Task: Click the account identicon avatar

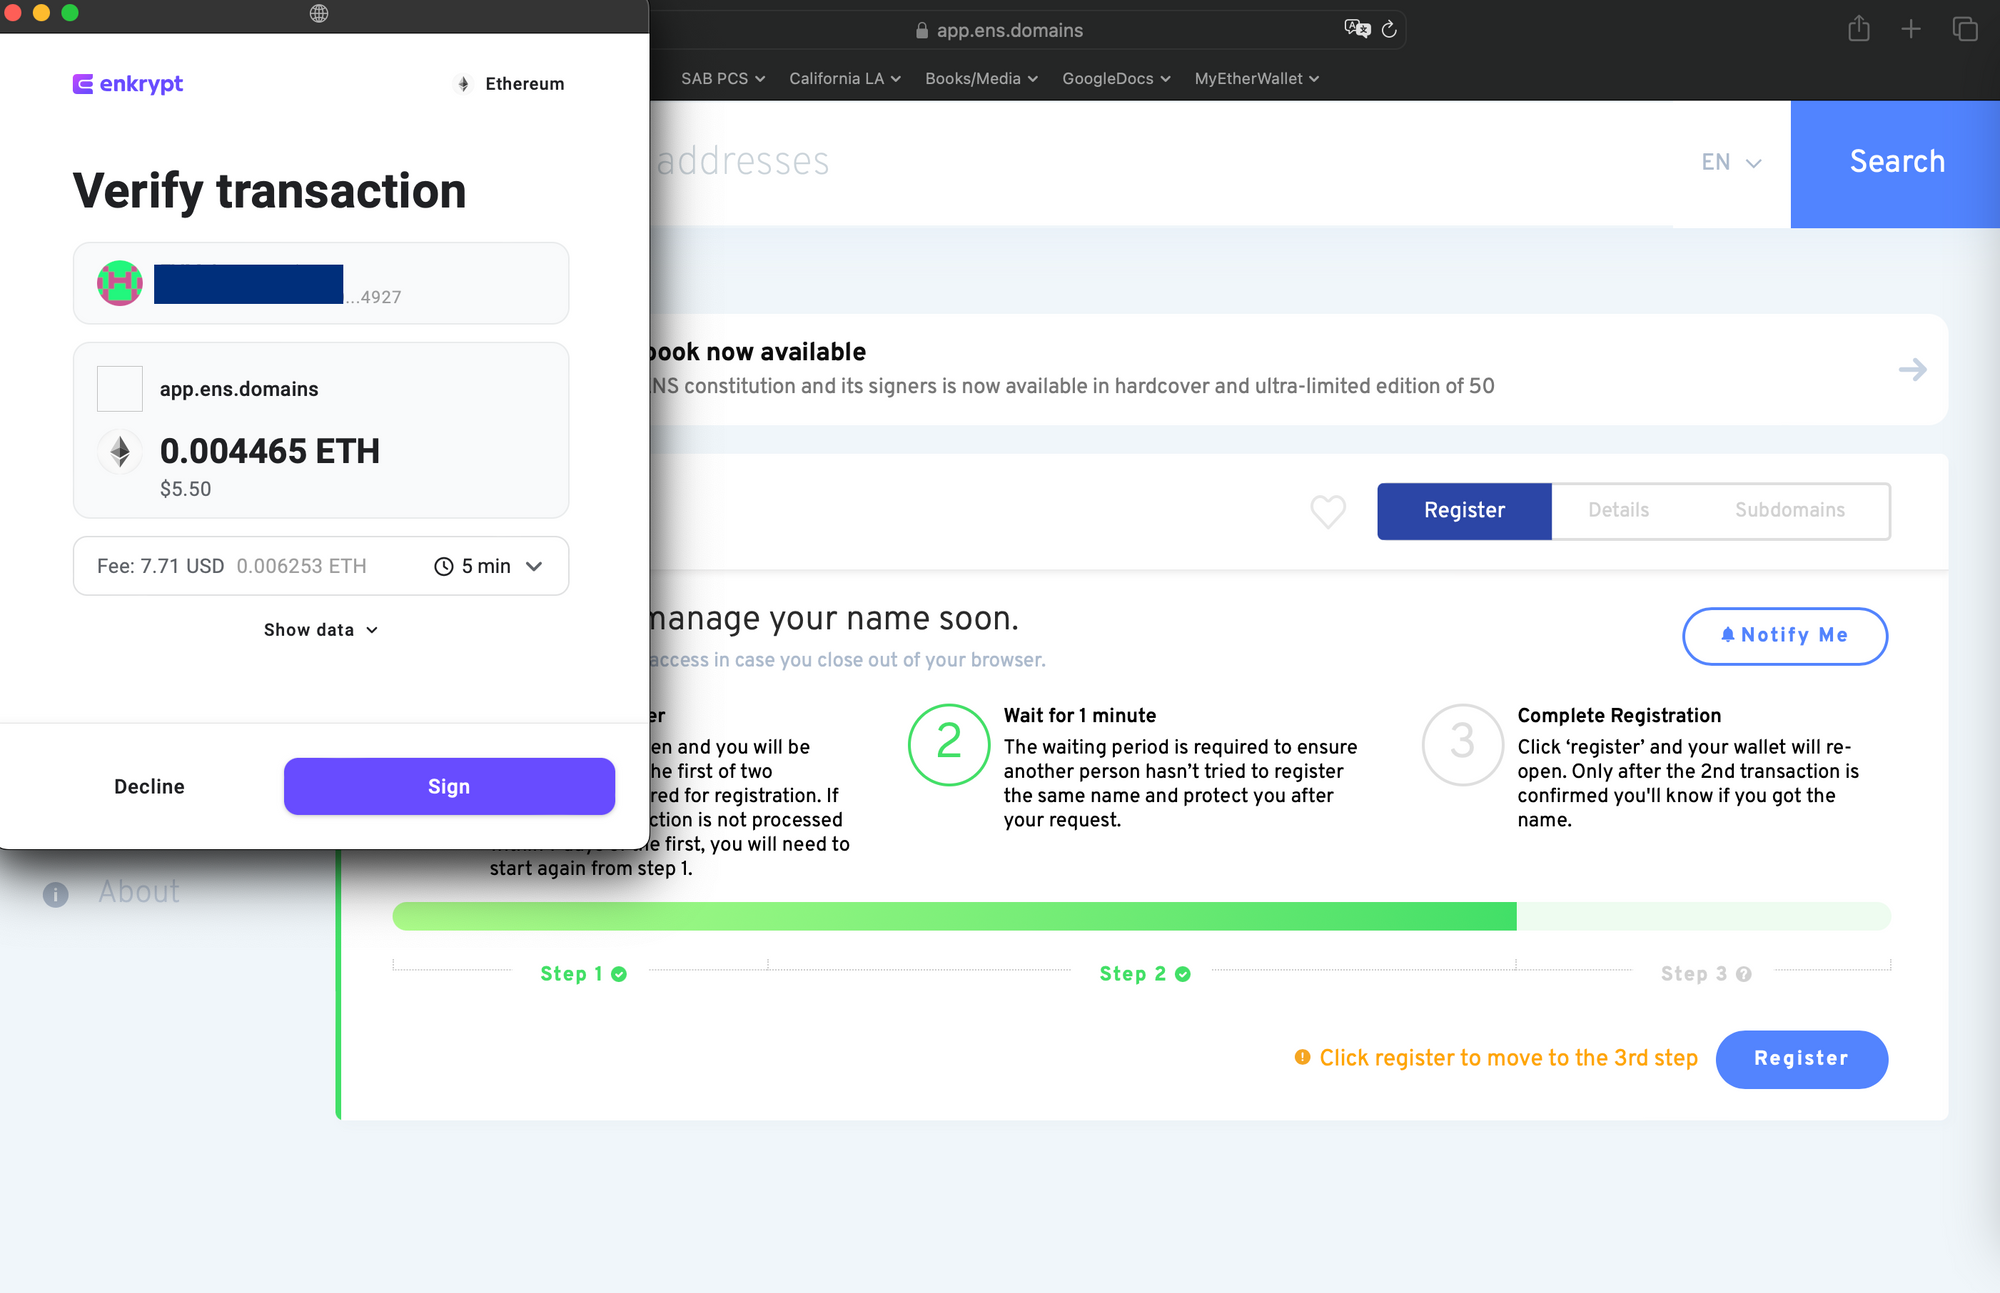Action: [120, 283]
